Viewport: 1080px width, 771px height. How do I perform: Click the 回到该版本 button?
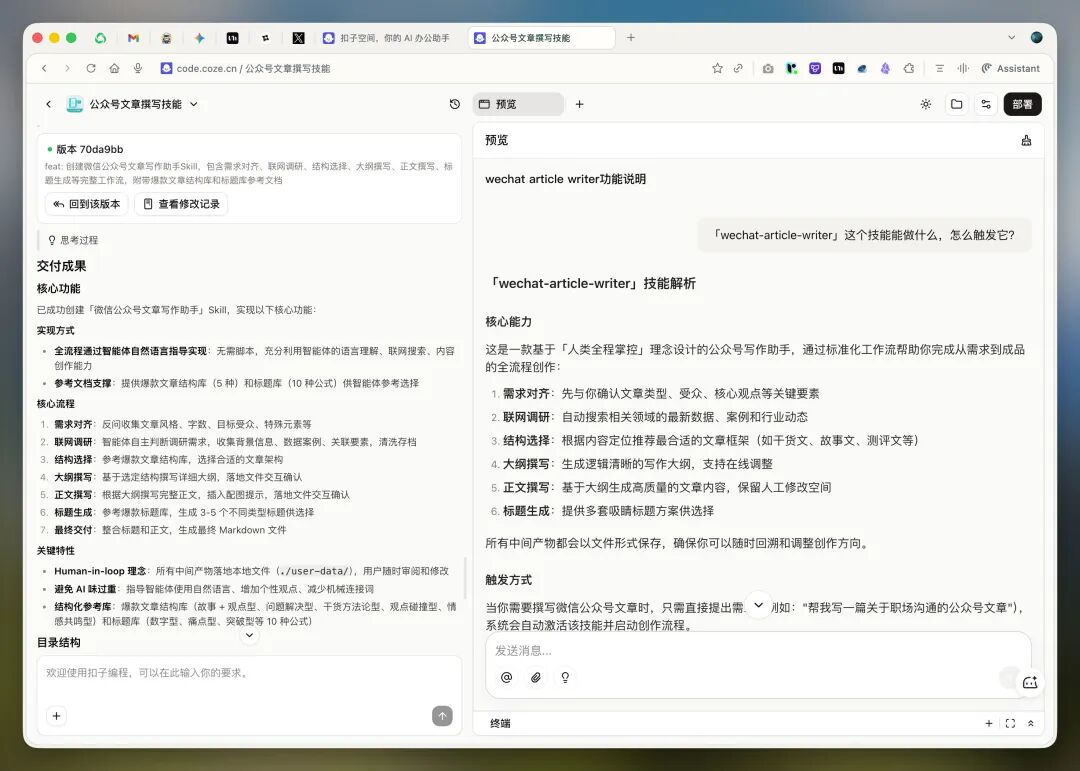pos(87,204)
